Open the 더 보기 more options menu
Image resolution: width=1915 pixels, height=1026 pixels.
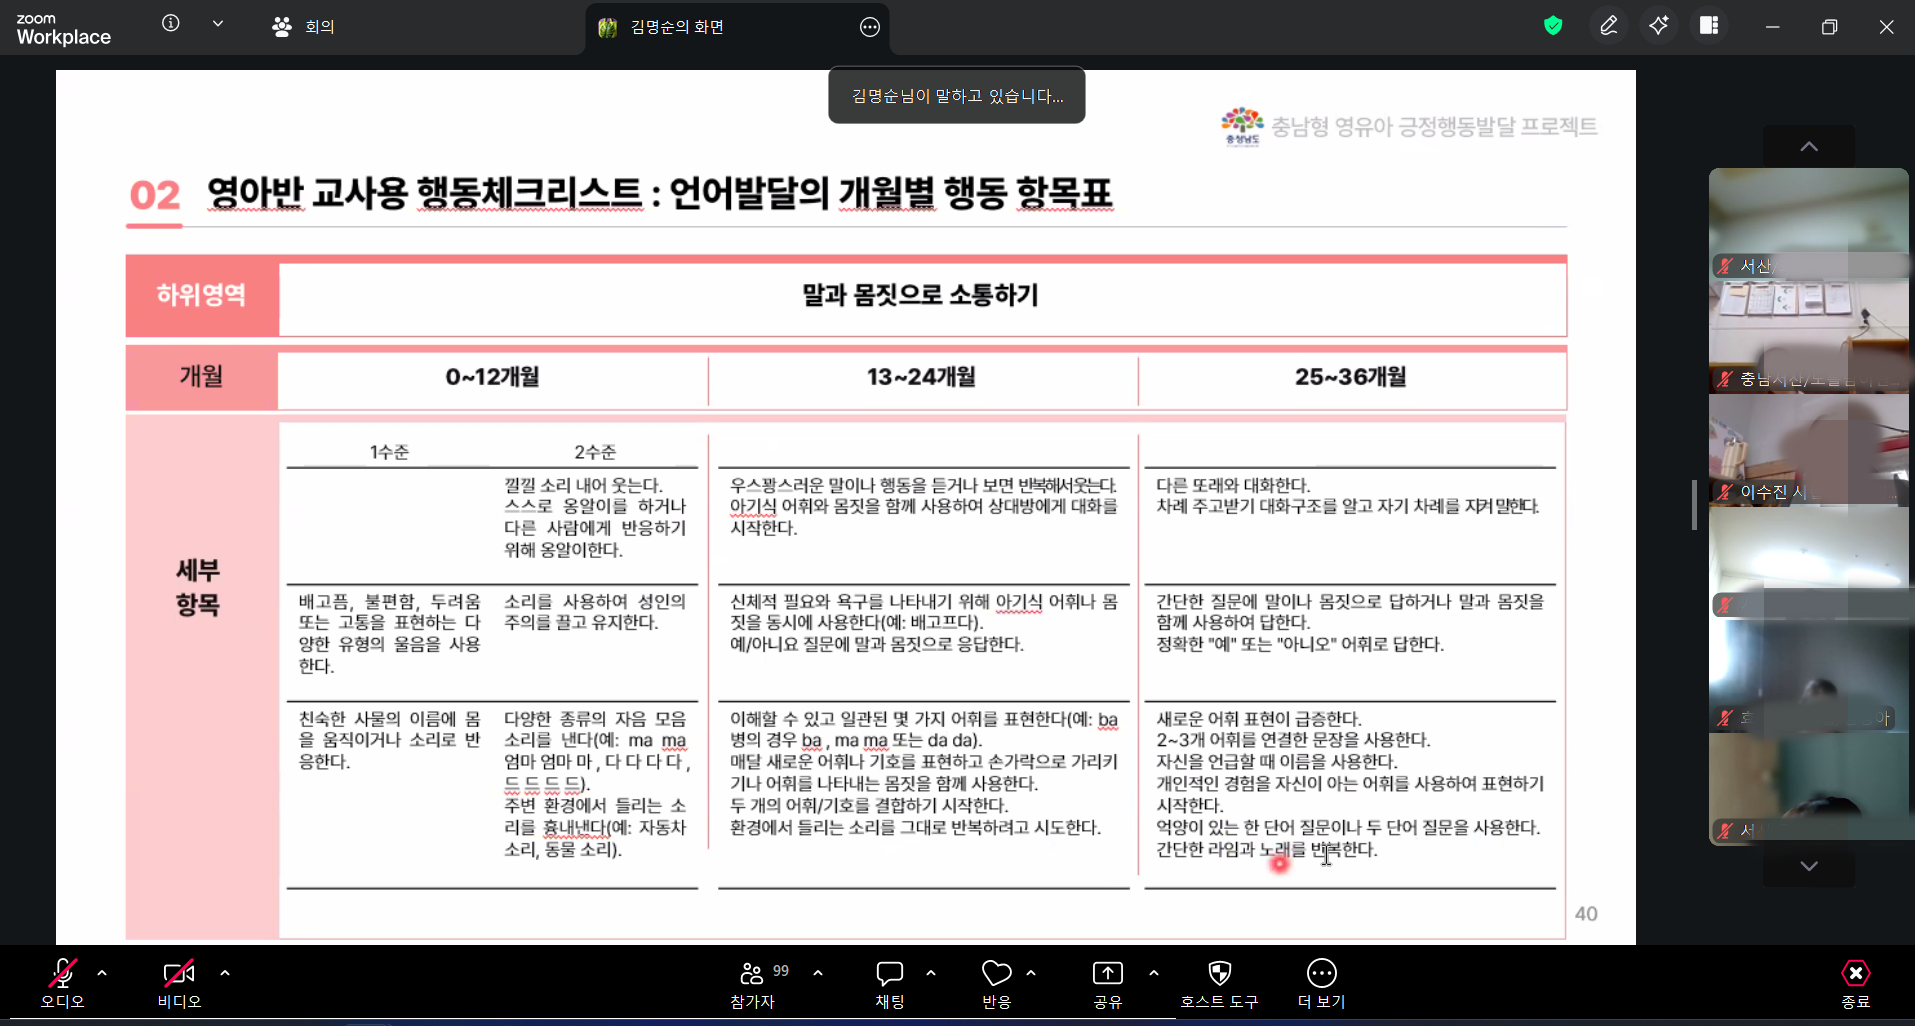1321,983
